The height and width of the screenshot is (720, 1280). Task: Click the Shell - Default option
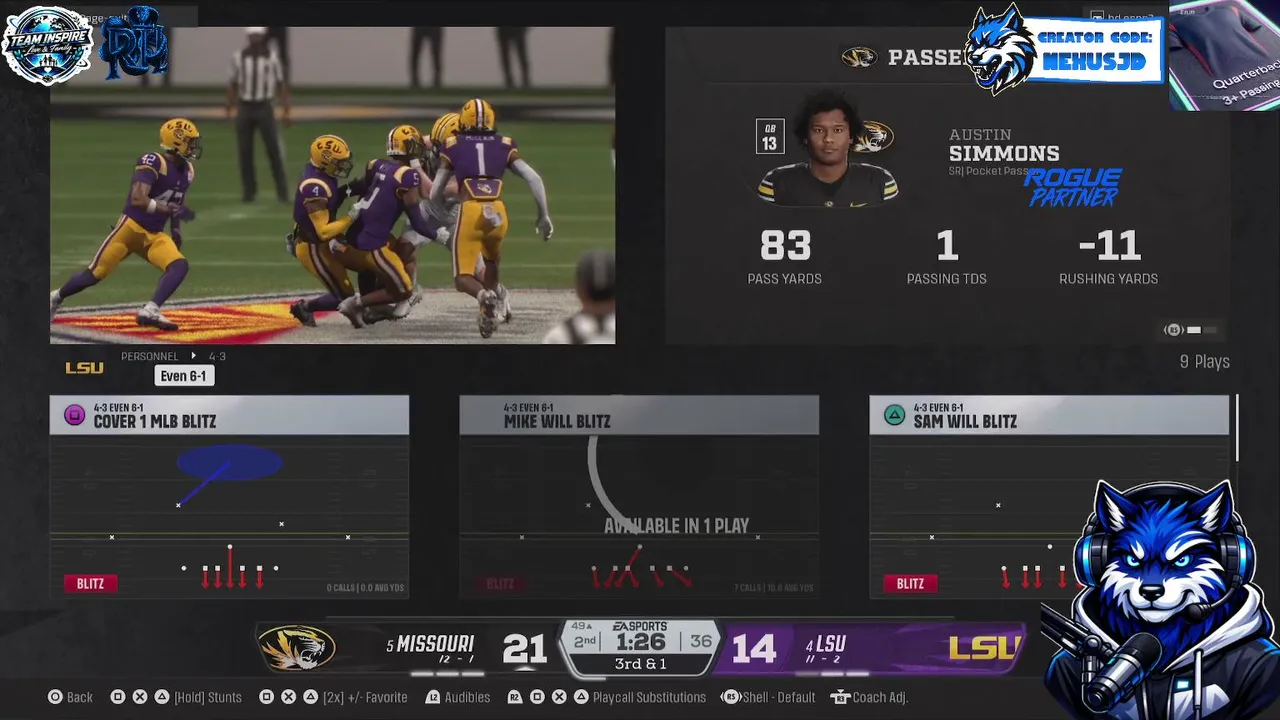tap(778, 697)
